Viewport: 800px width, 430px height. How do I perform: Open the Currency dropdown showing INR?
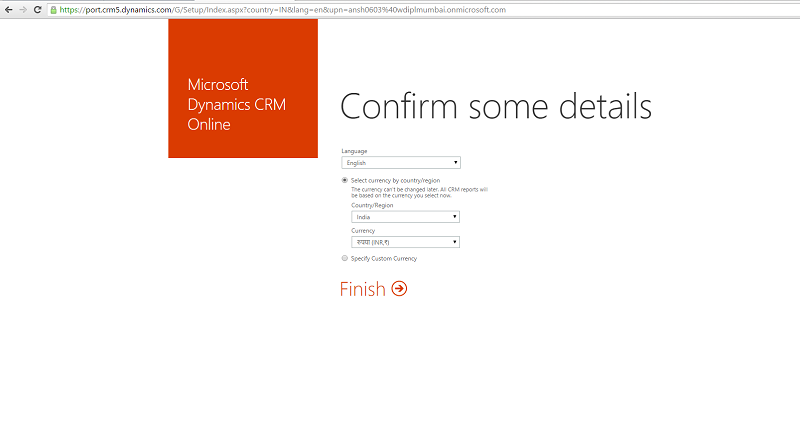pos(406,242)
